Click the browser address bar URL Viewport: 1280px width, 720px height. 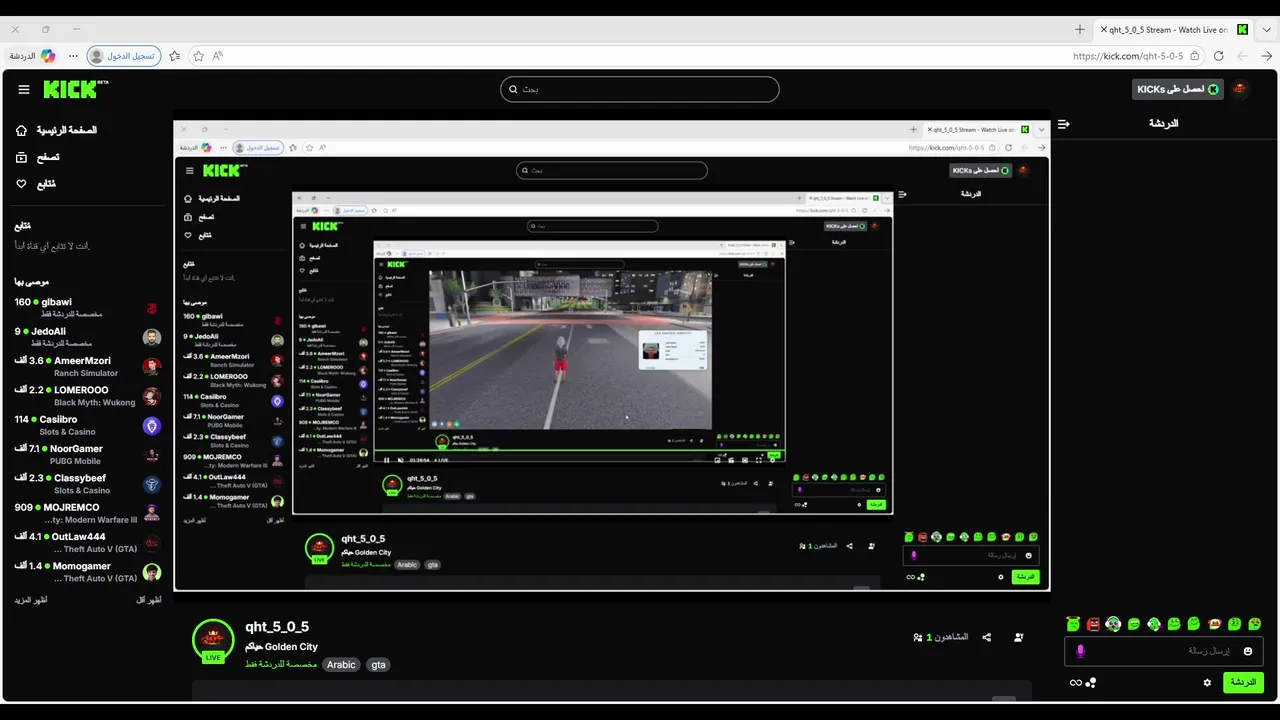click(x=1128, y=56)
